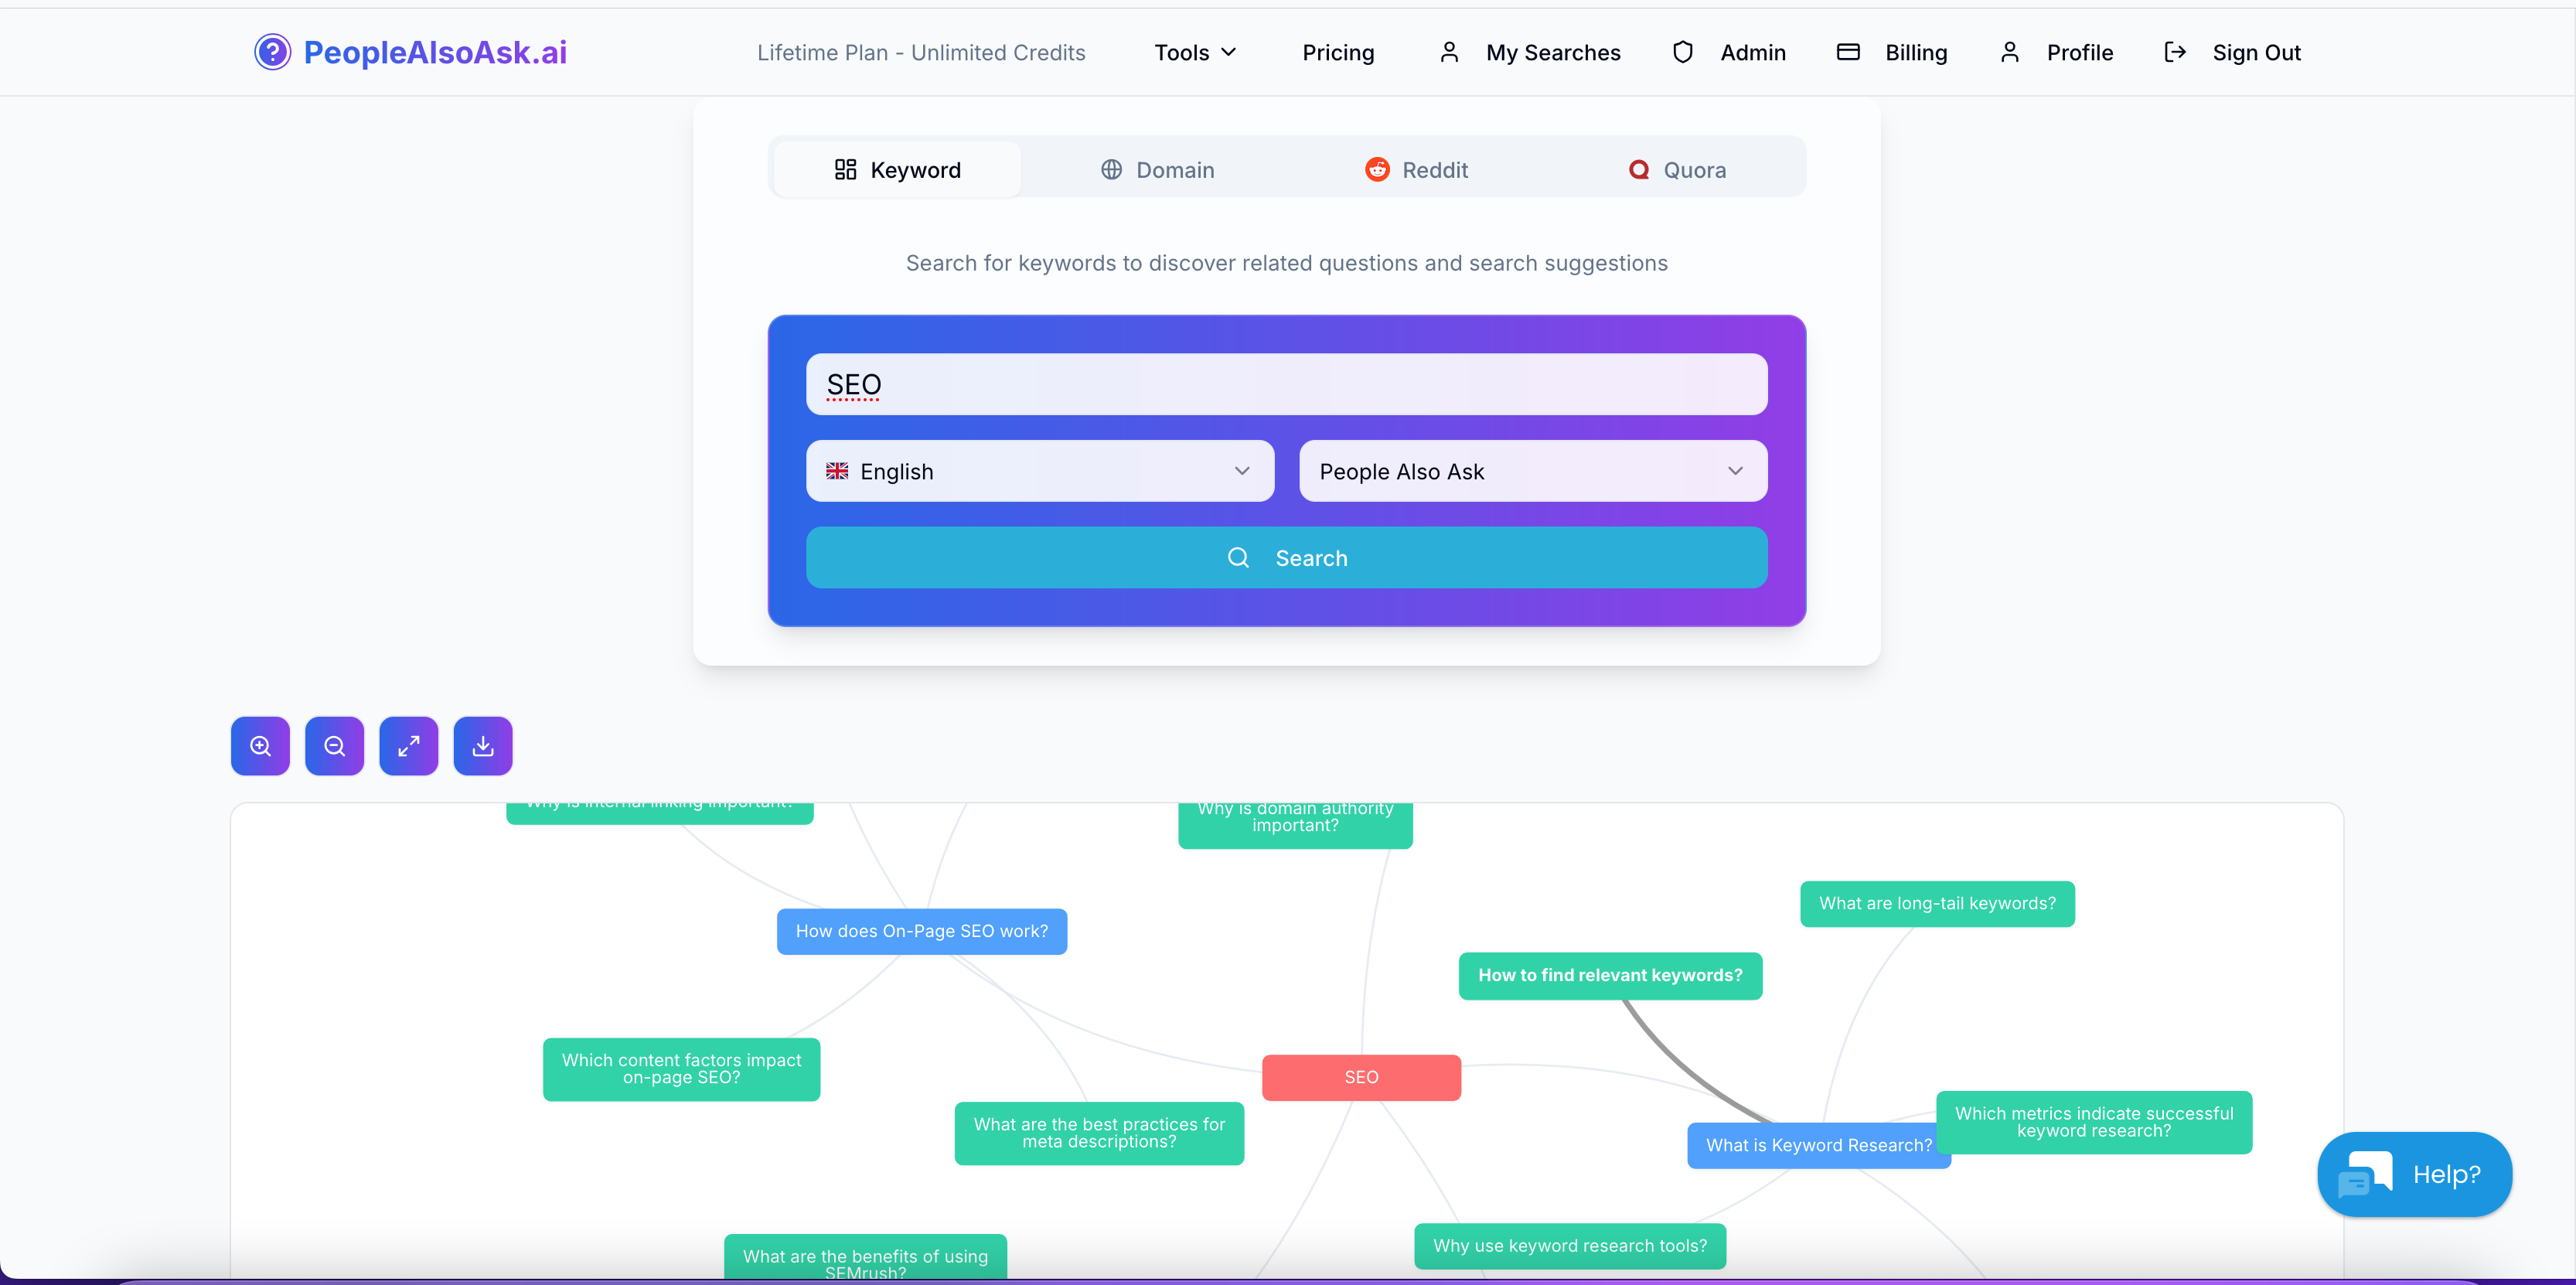Click the central SEO node
Viewport: 2576px width, 1285px height.
pos(1361,1077)
